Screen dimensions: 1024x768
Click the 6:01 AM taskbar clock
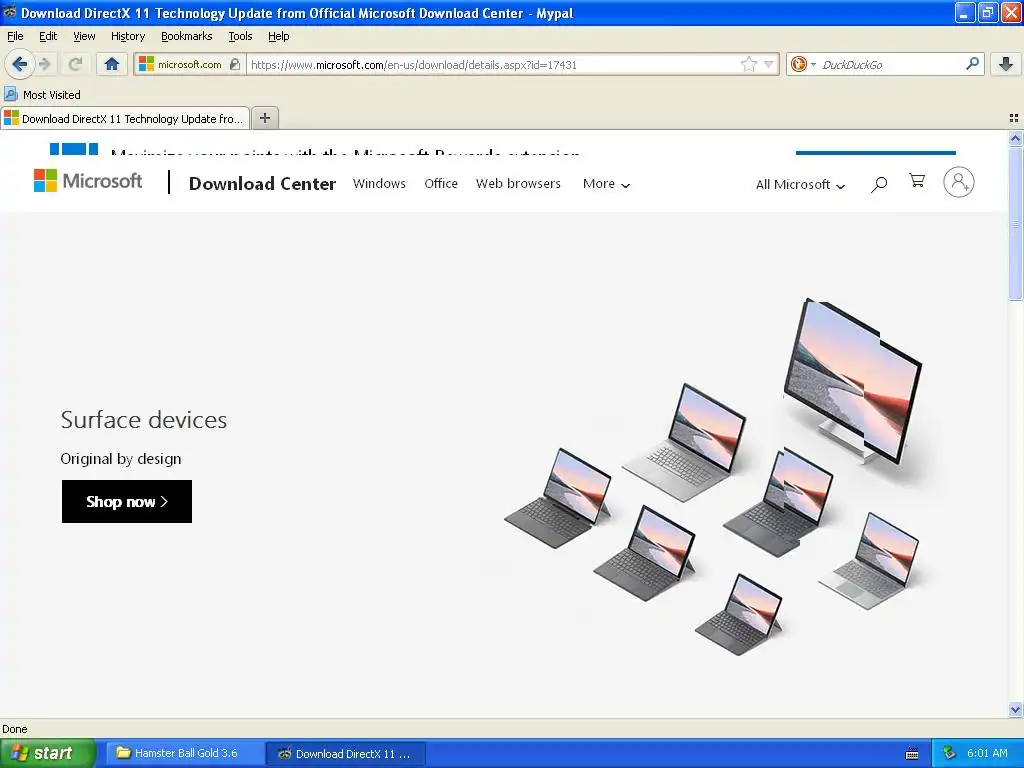coord(987,753)
